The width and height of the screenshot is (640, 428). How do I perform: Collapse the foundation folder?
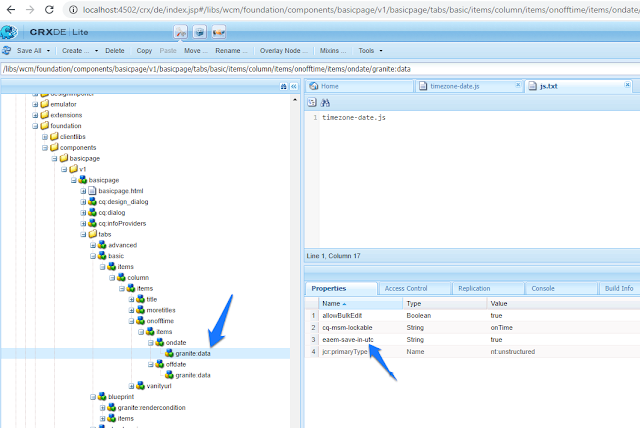(35, 126)
